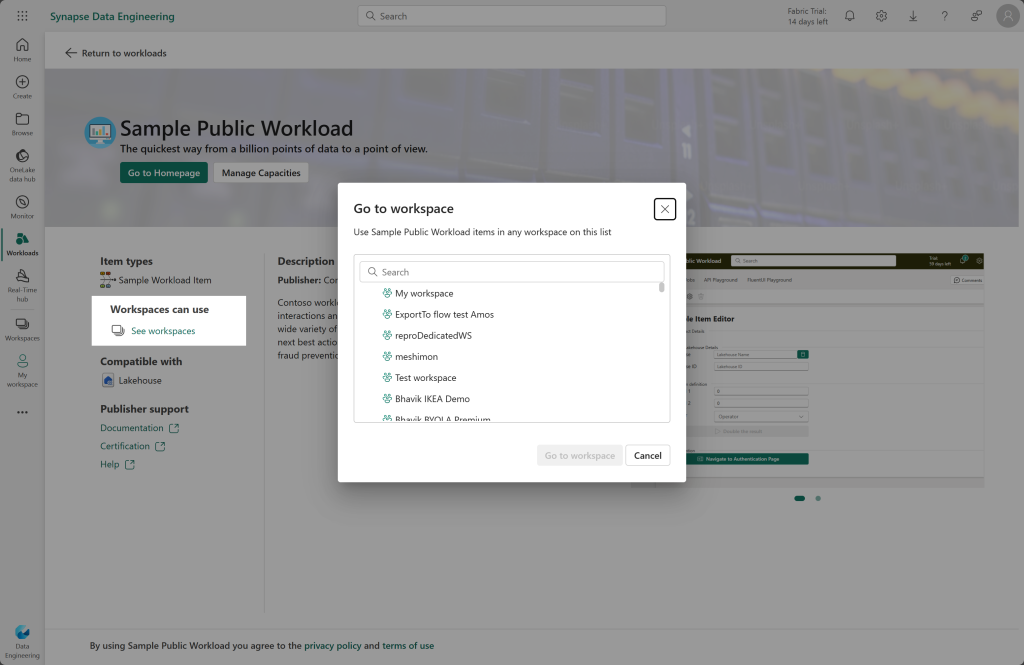The height and width of the screenshot is (665, 1024).
Task: Select Workloads in the left sidebar
Action: click(x=22, y=244)
